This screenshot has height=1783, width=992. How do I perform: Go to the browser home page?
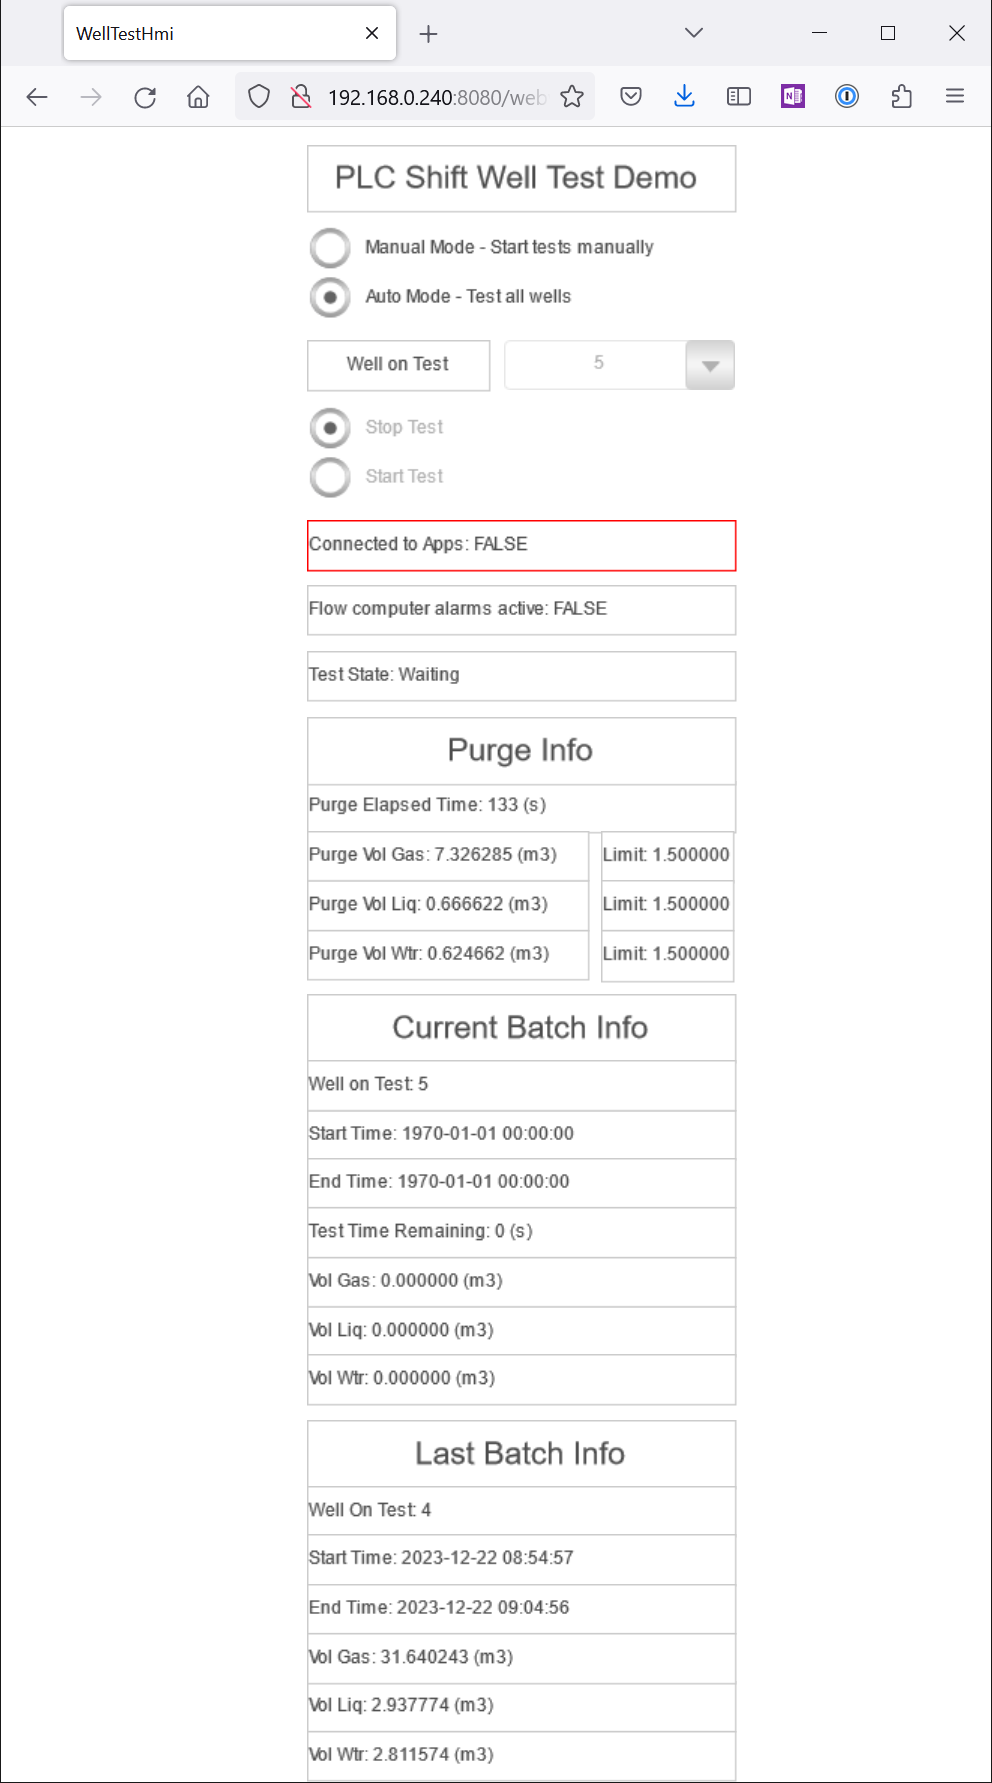point(198,97)
